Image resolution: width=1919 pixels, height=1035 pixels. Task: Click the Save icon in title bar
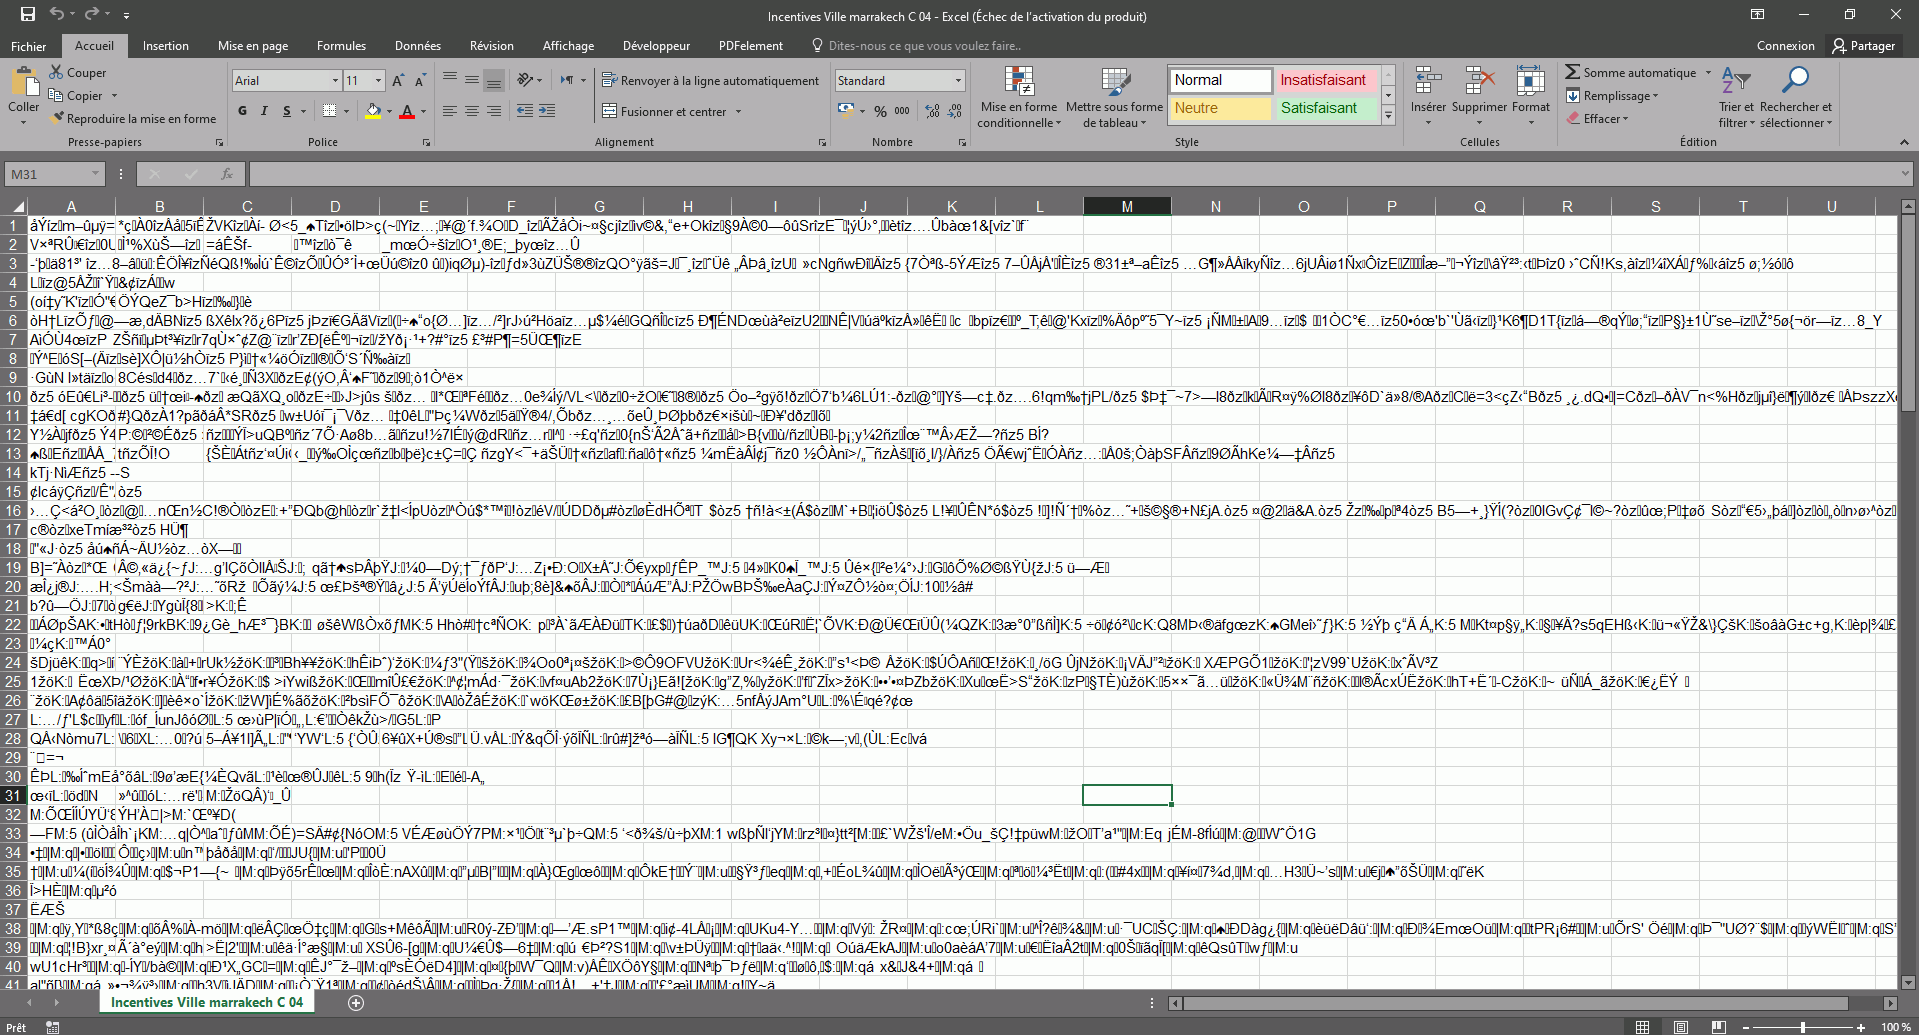pyautogui.click(x=27, y=14)
